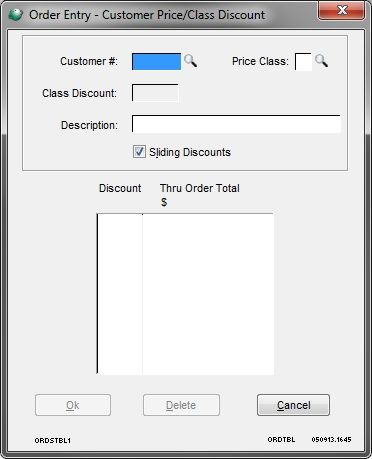Toggle the Sliding Discounts checkbox
Viewport: 372px width, 459px height.
[x=139, y=152]
